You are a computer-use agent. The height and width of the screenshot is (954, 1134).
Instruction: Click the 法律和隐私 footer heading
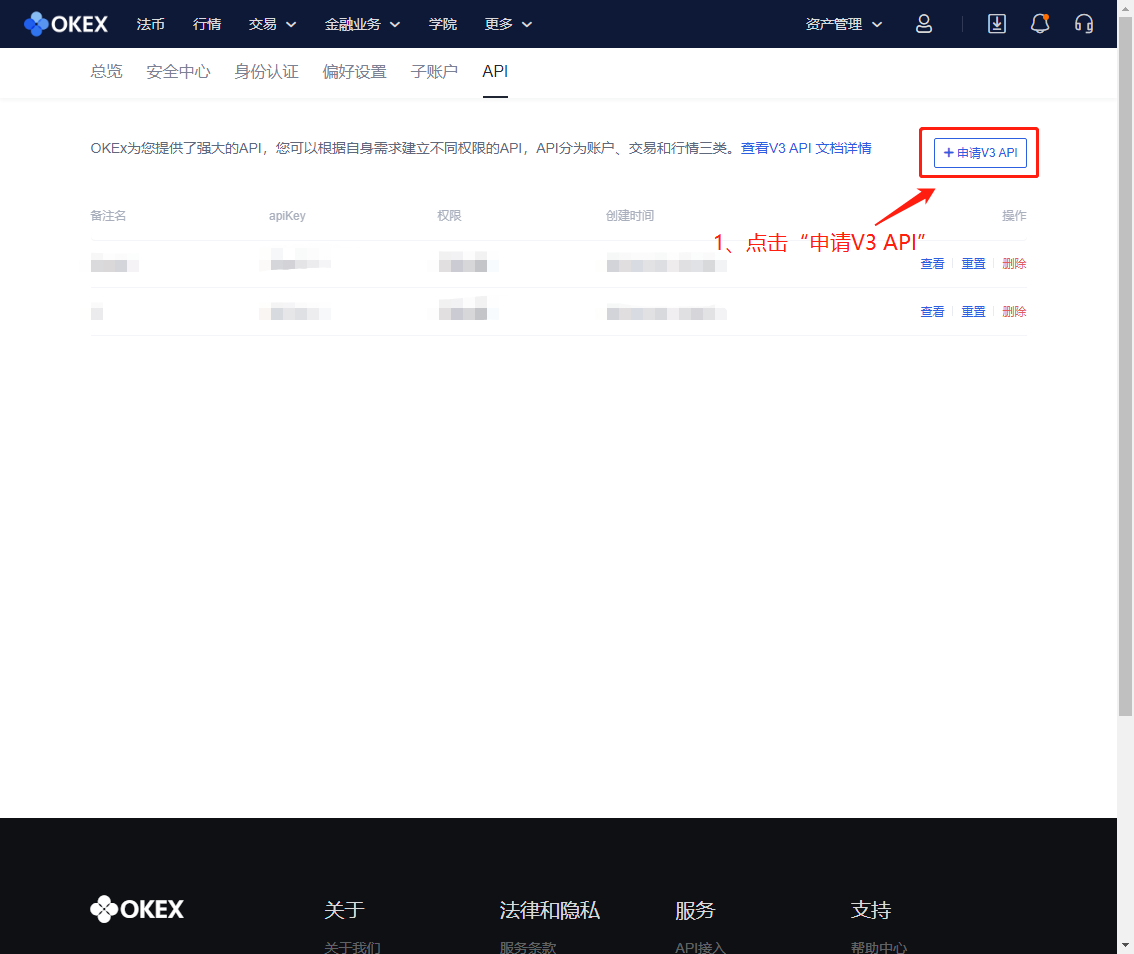click(x=550, y=910)
